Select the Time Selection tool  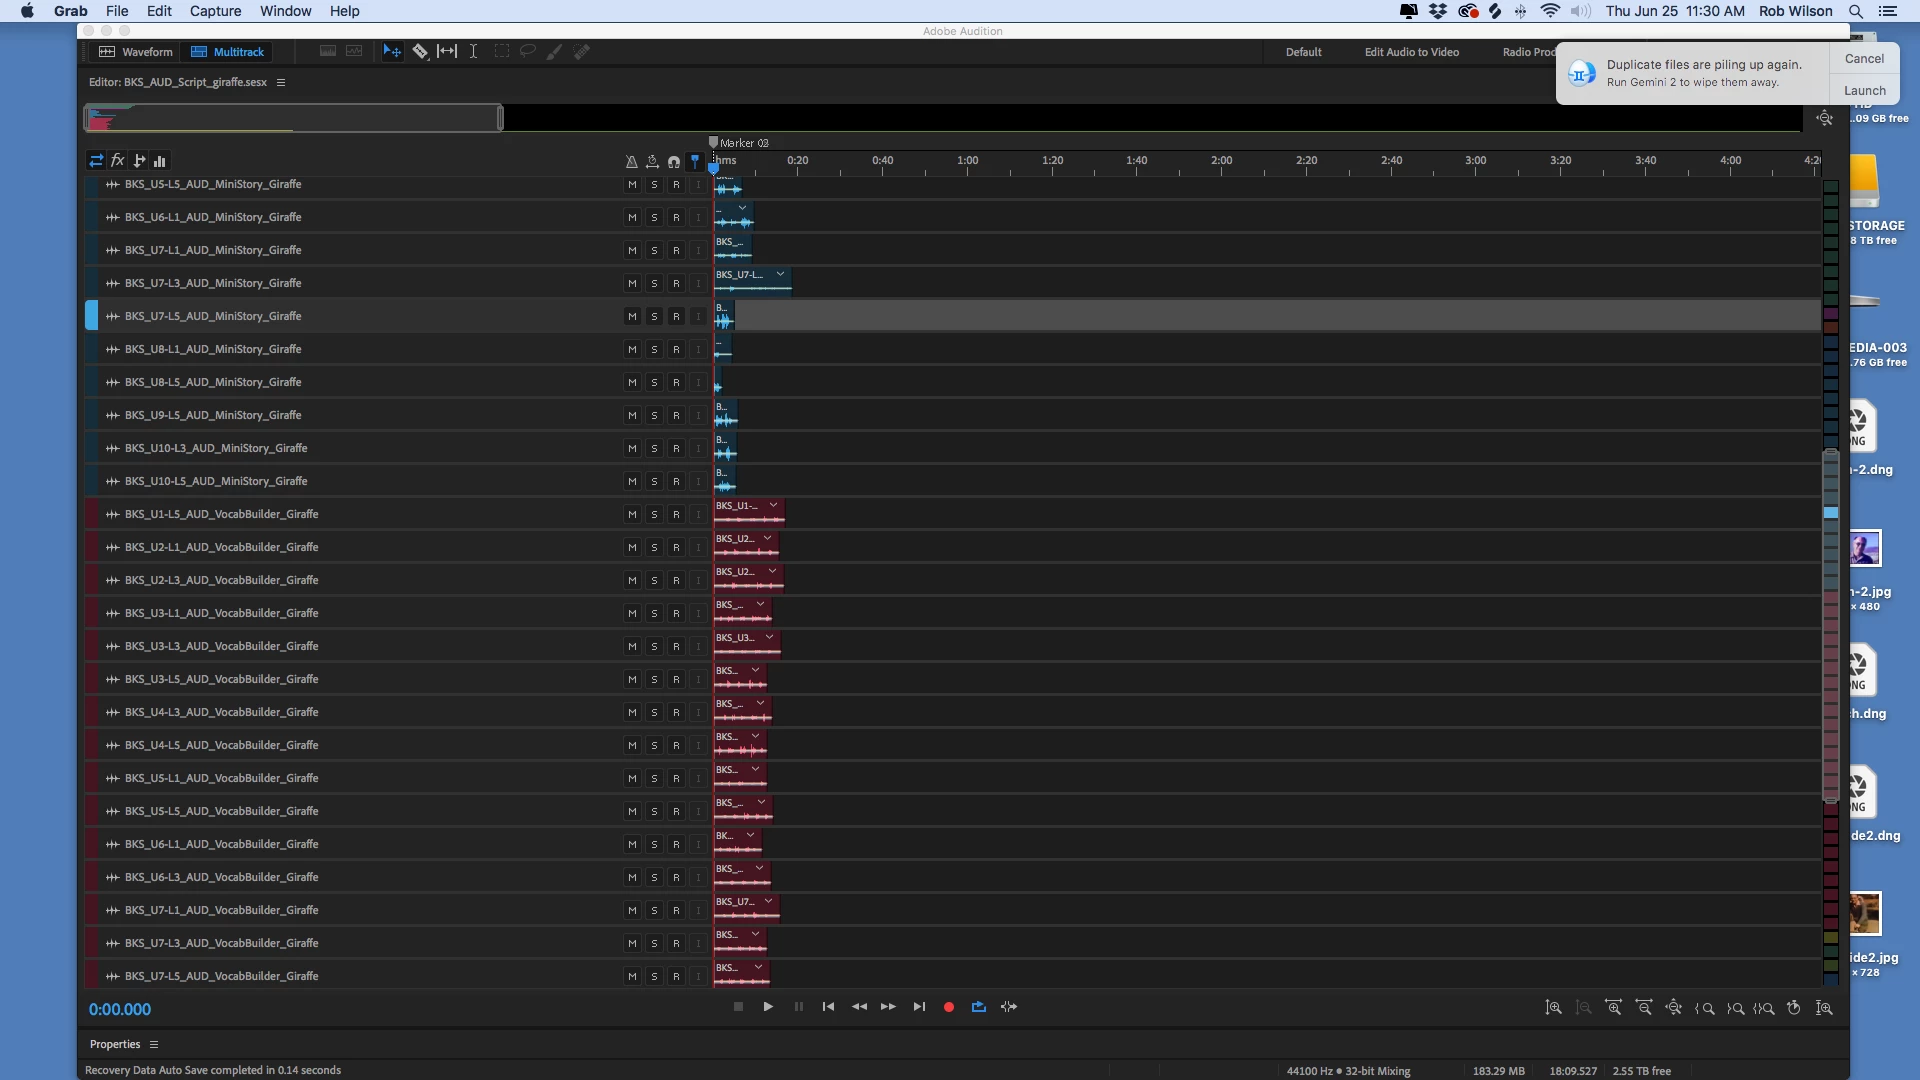coord(473,51)
